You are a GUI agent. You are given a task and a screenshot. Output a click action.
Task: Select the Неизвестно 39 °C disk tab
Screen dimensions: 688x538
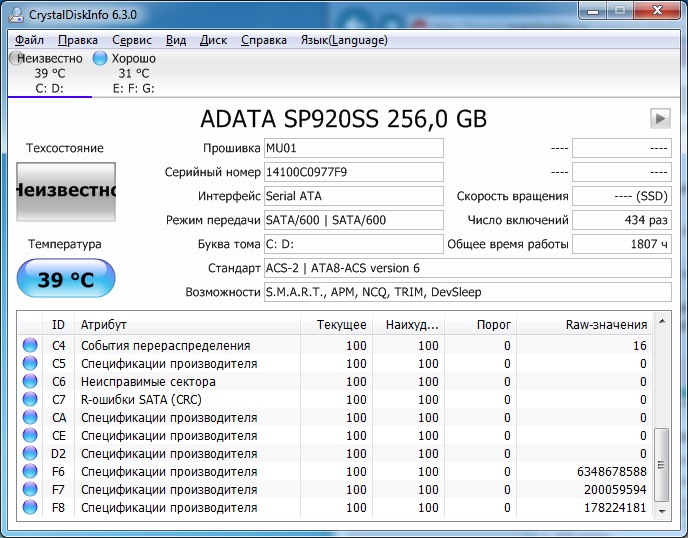click(49, 73)
